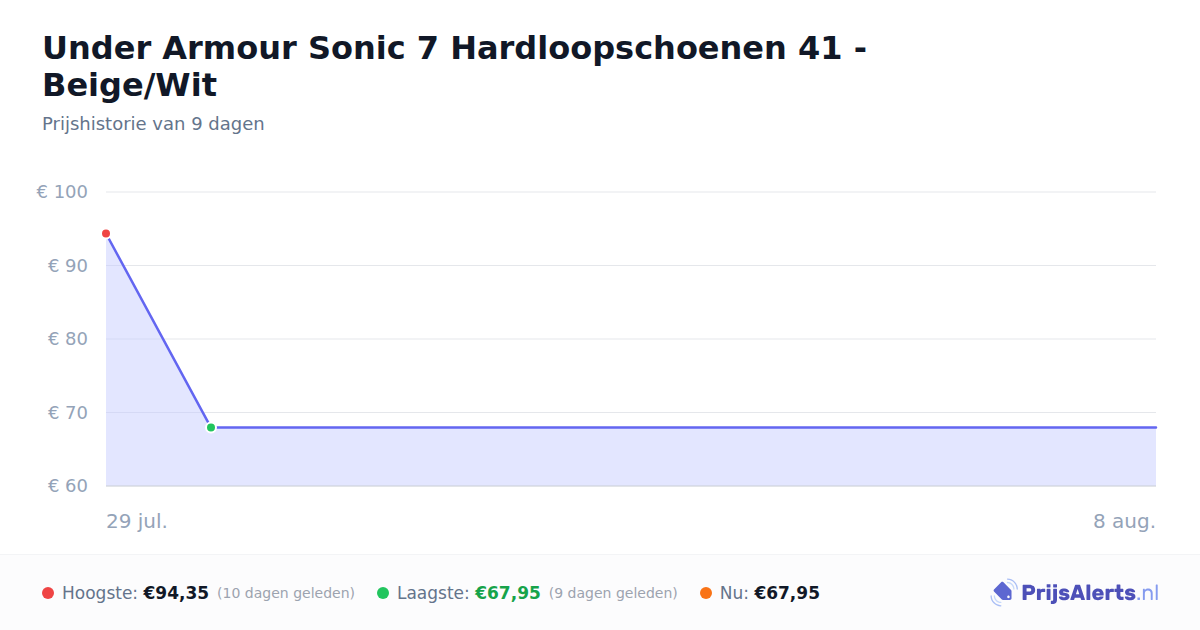Image resolution: width=1200 pixels, height=630 pixels.
Task: Open the PrijsAlerts.nl brand link
Action: pyautogui.click(x=1075, y=593)
